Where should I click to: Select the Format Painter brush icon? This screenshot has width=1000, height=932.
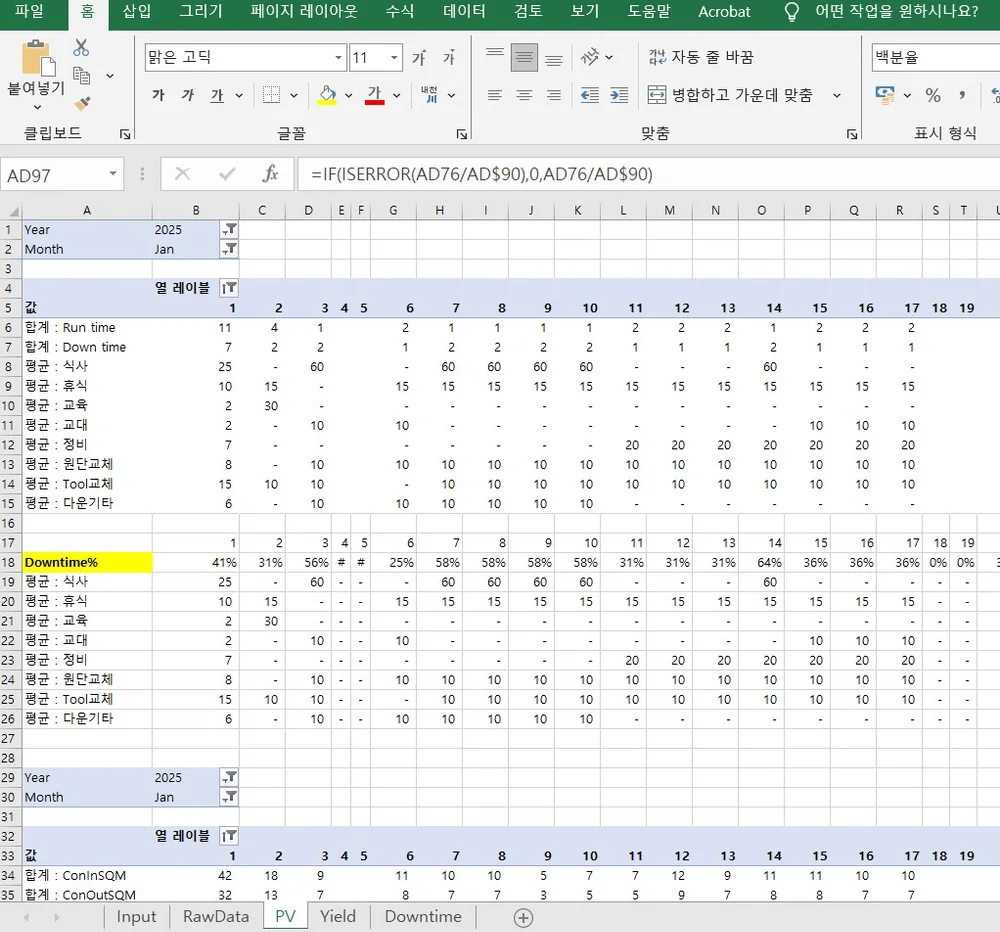(82, 103)
